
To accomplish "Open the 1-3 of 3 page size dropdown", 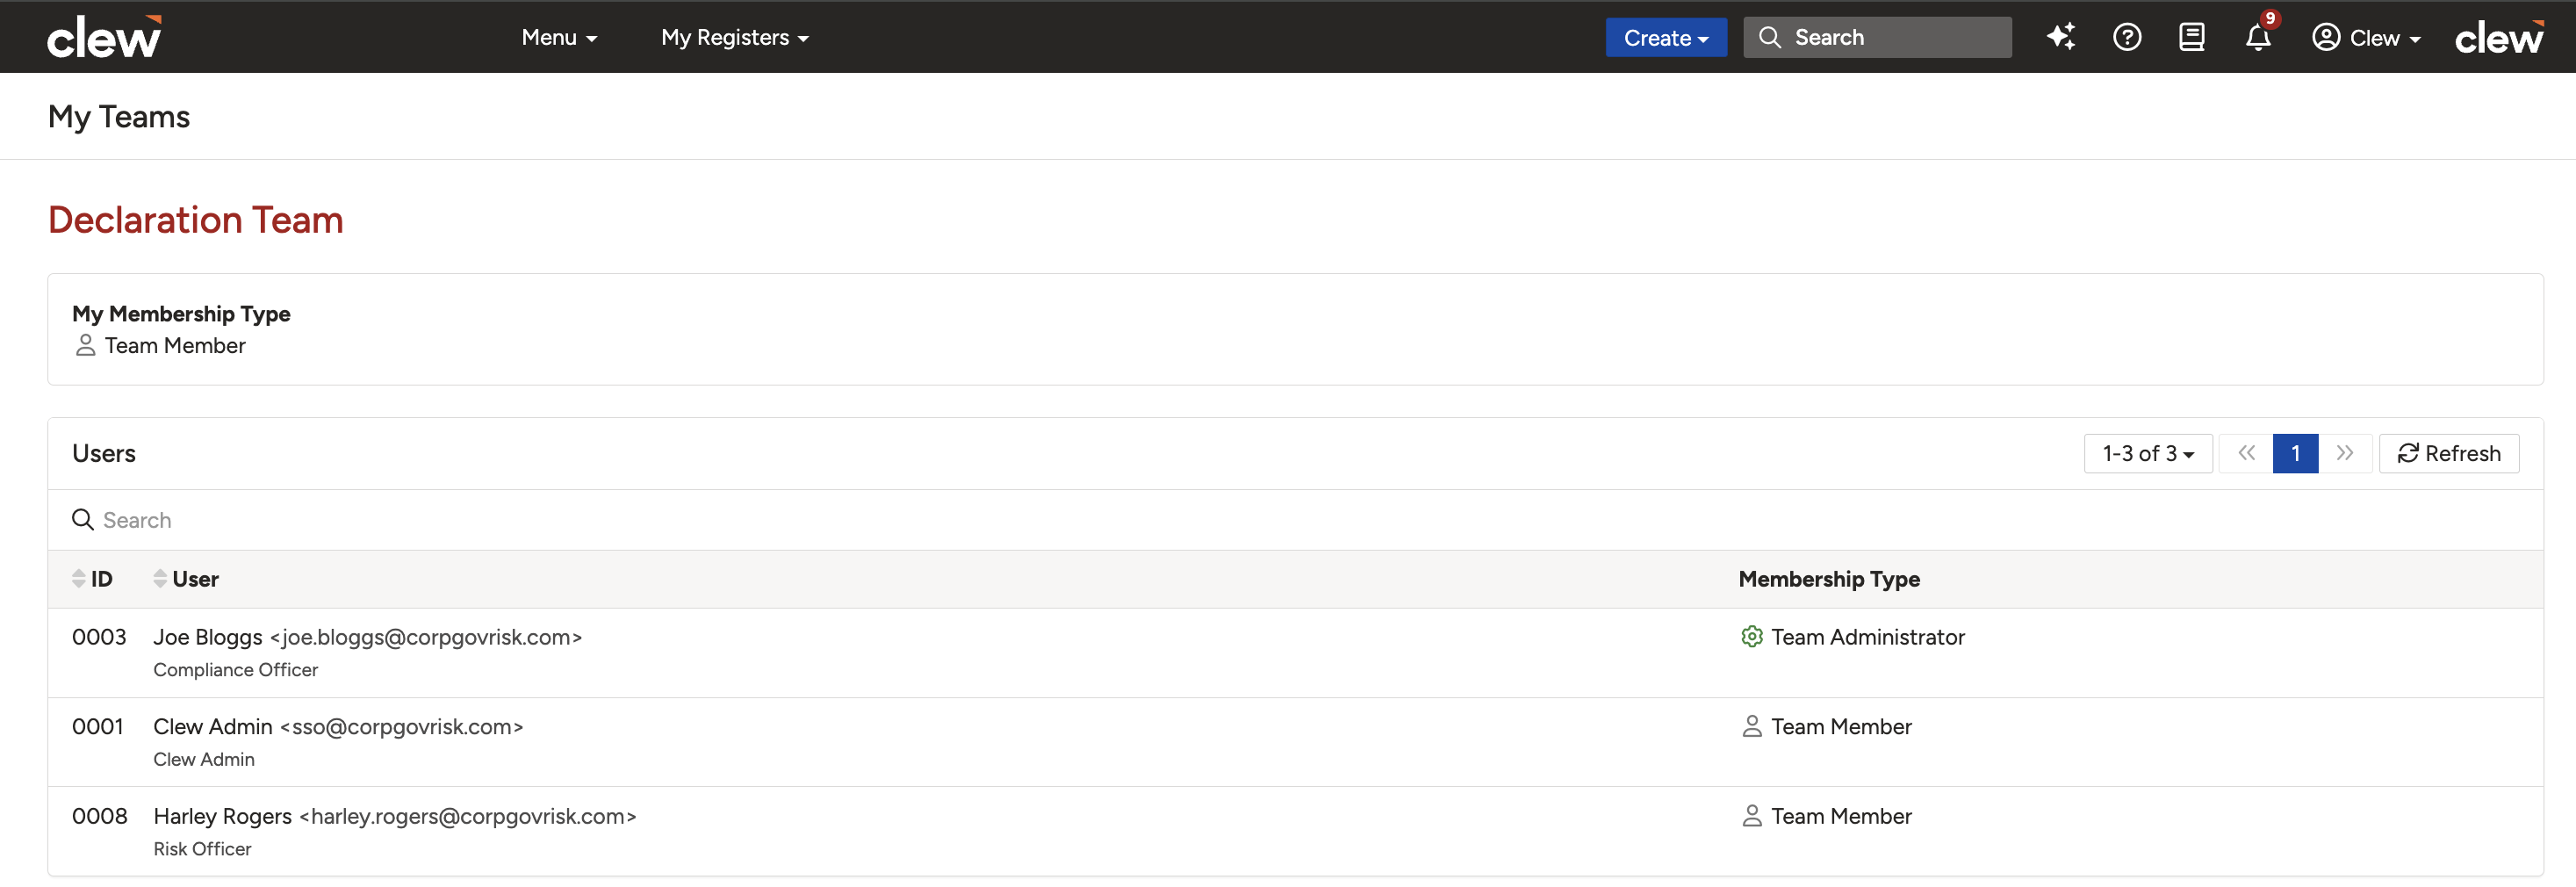I will point(2148,454).
